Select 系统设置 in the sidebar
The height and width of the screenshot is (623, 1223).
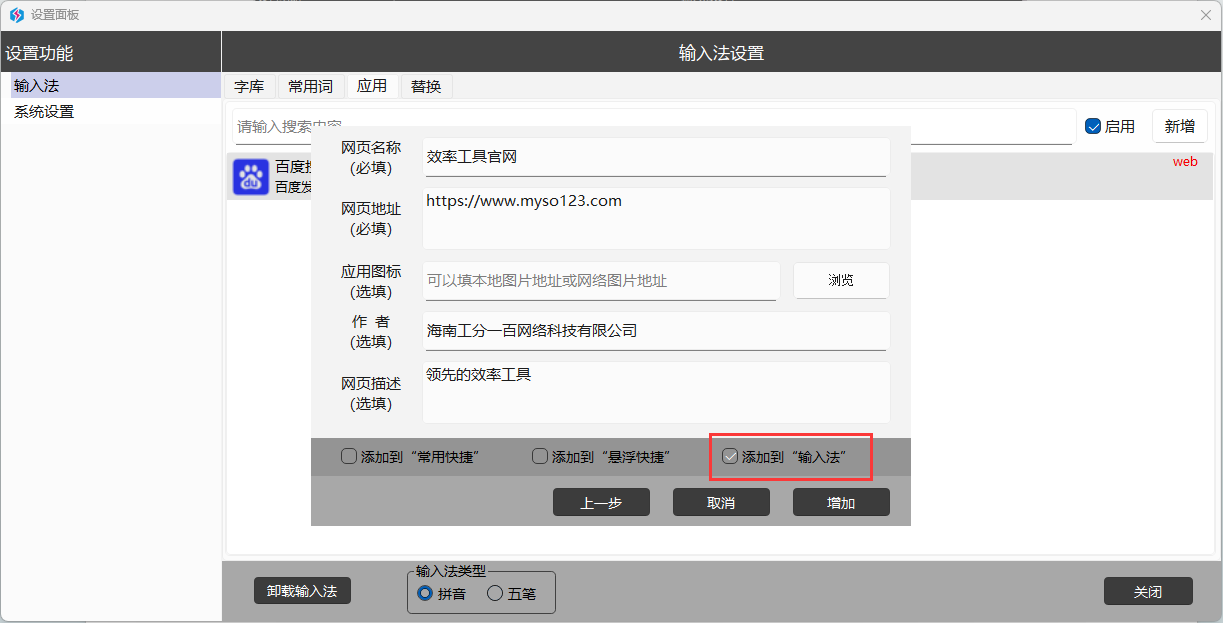click(44, 112)
